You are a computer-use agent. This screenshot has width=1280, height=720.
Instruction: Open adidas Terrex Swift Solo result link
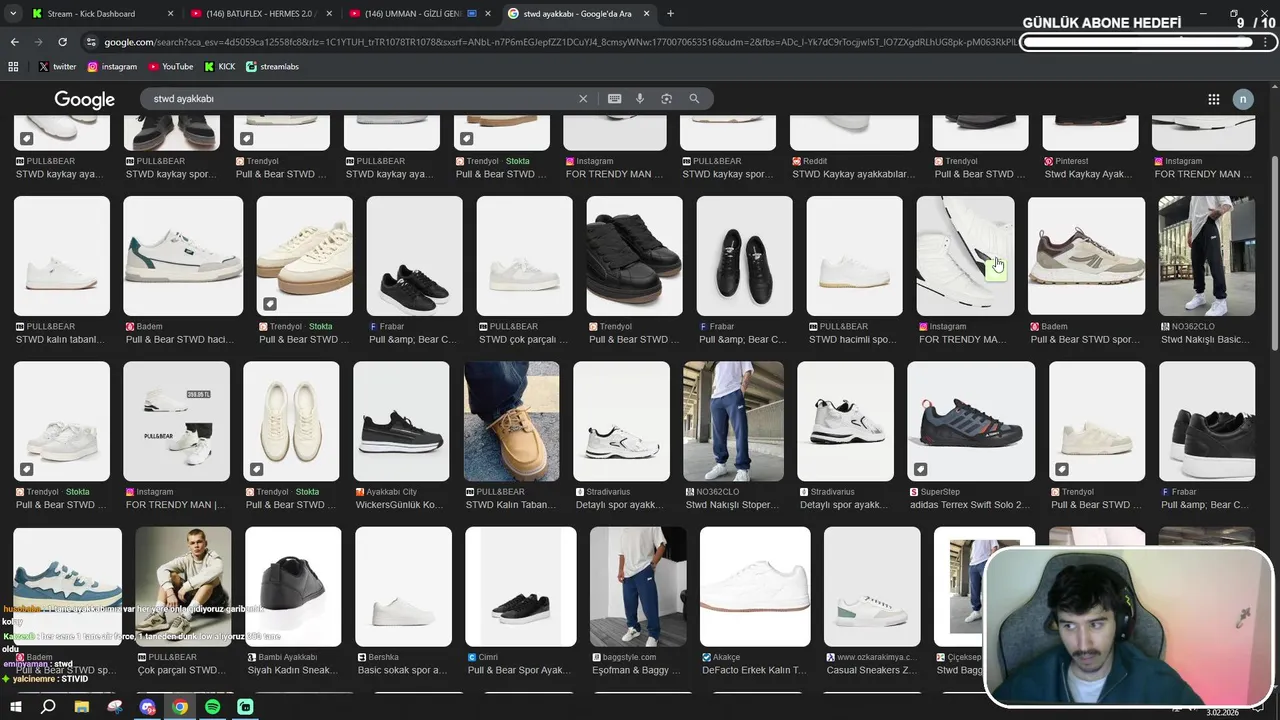(970, 505)
